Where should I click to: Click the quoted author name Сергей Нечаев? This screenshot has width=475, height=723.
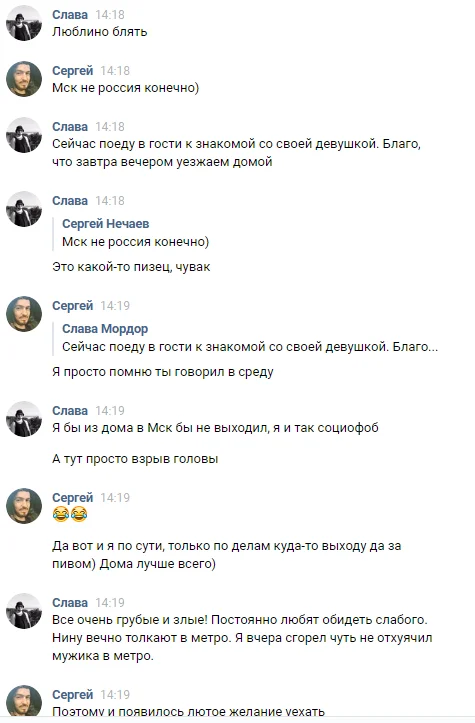(x=106, y=224)
